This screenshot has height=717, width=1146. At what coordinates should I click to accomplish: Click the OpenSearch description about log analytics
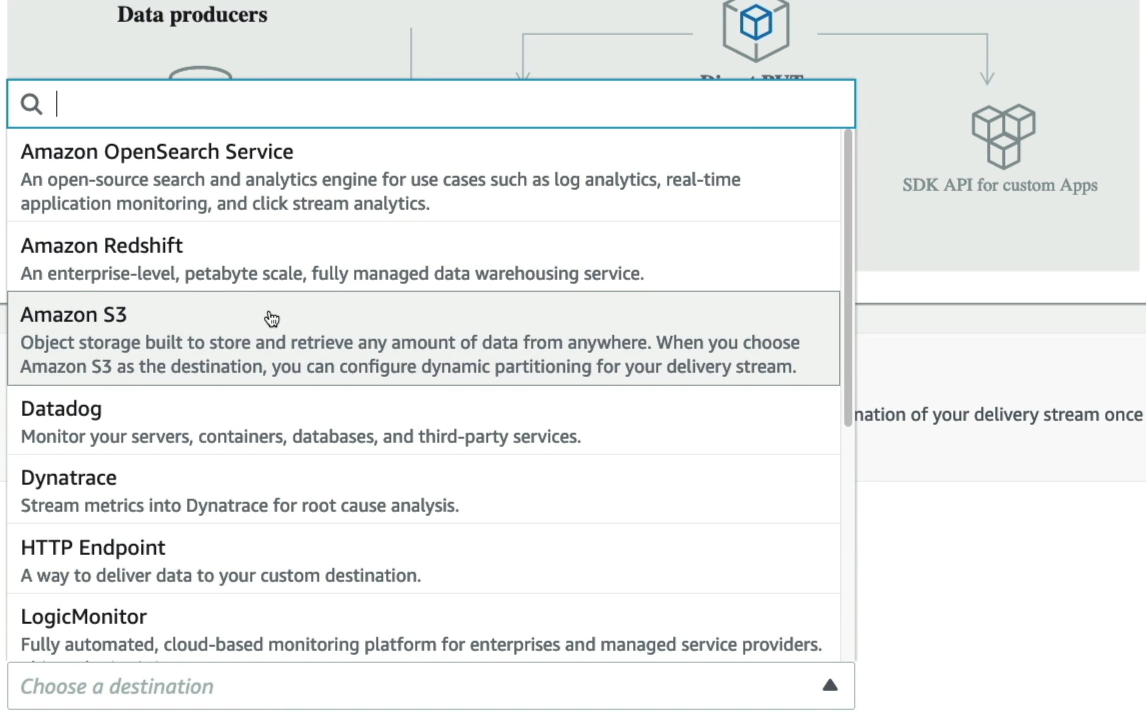coord(380,191)
